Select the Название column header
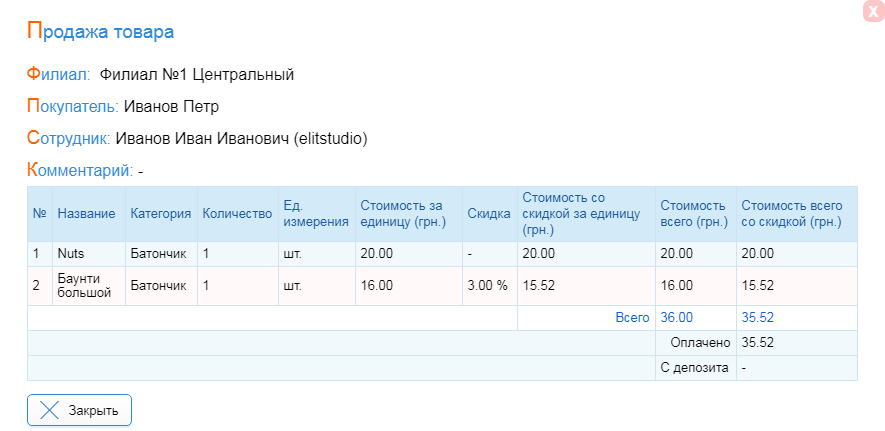This screenshot has width=885, height=431. 86,214
